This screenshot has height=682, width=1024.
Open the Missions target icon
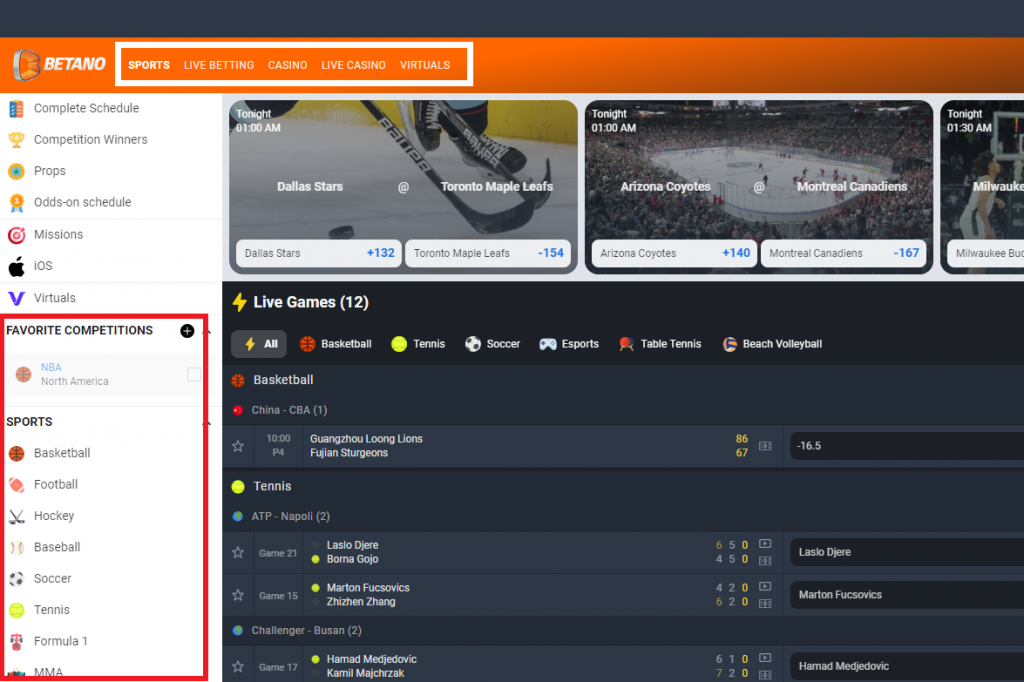click(16, 235)
